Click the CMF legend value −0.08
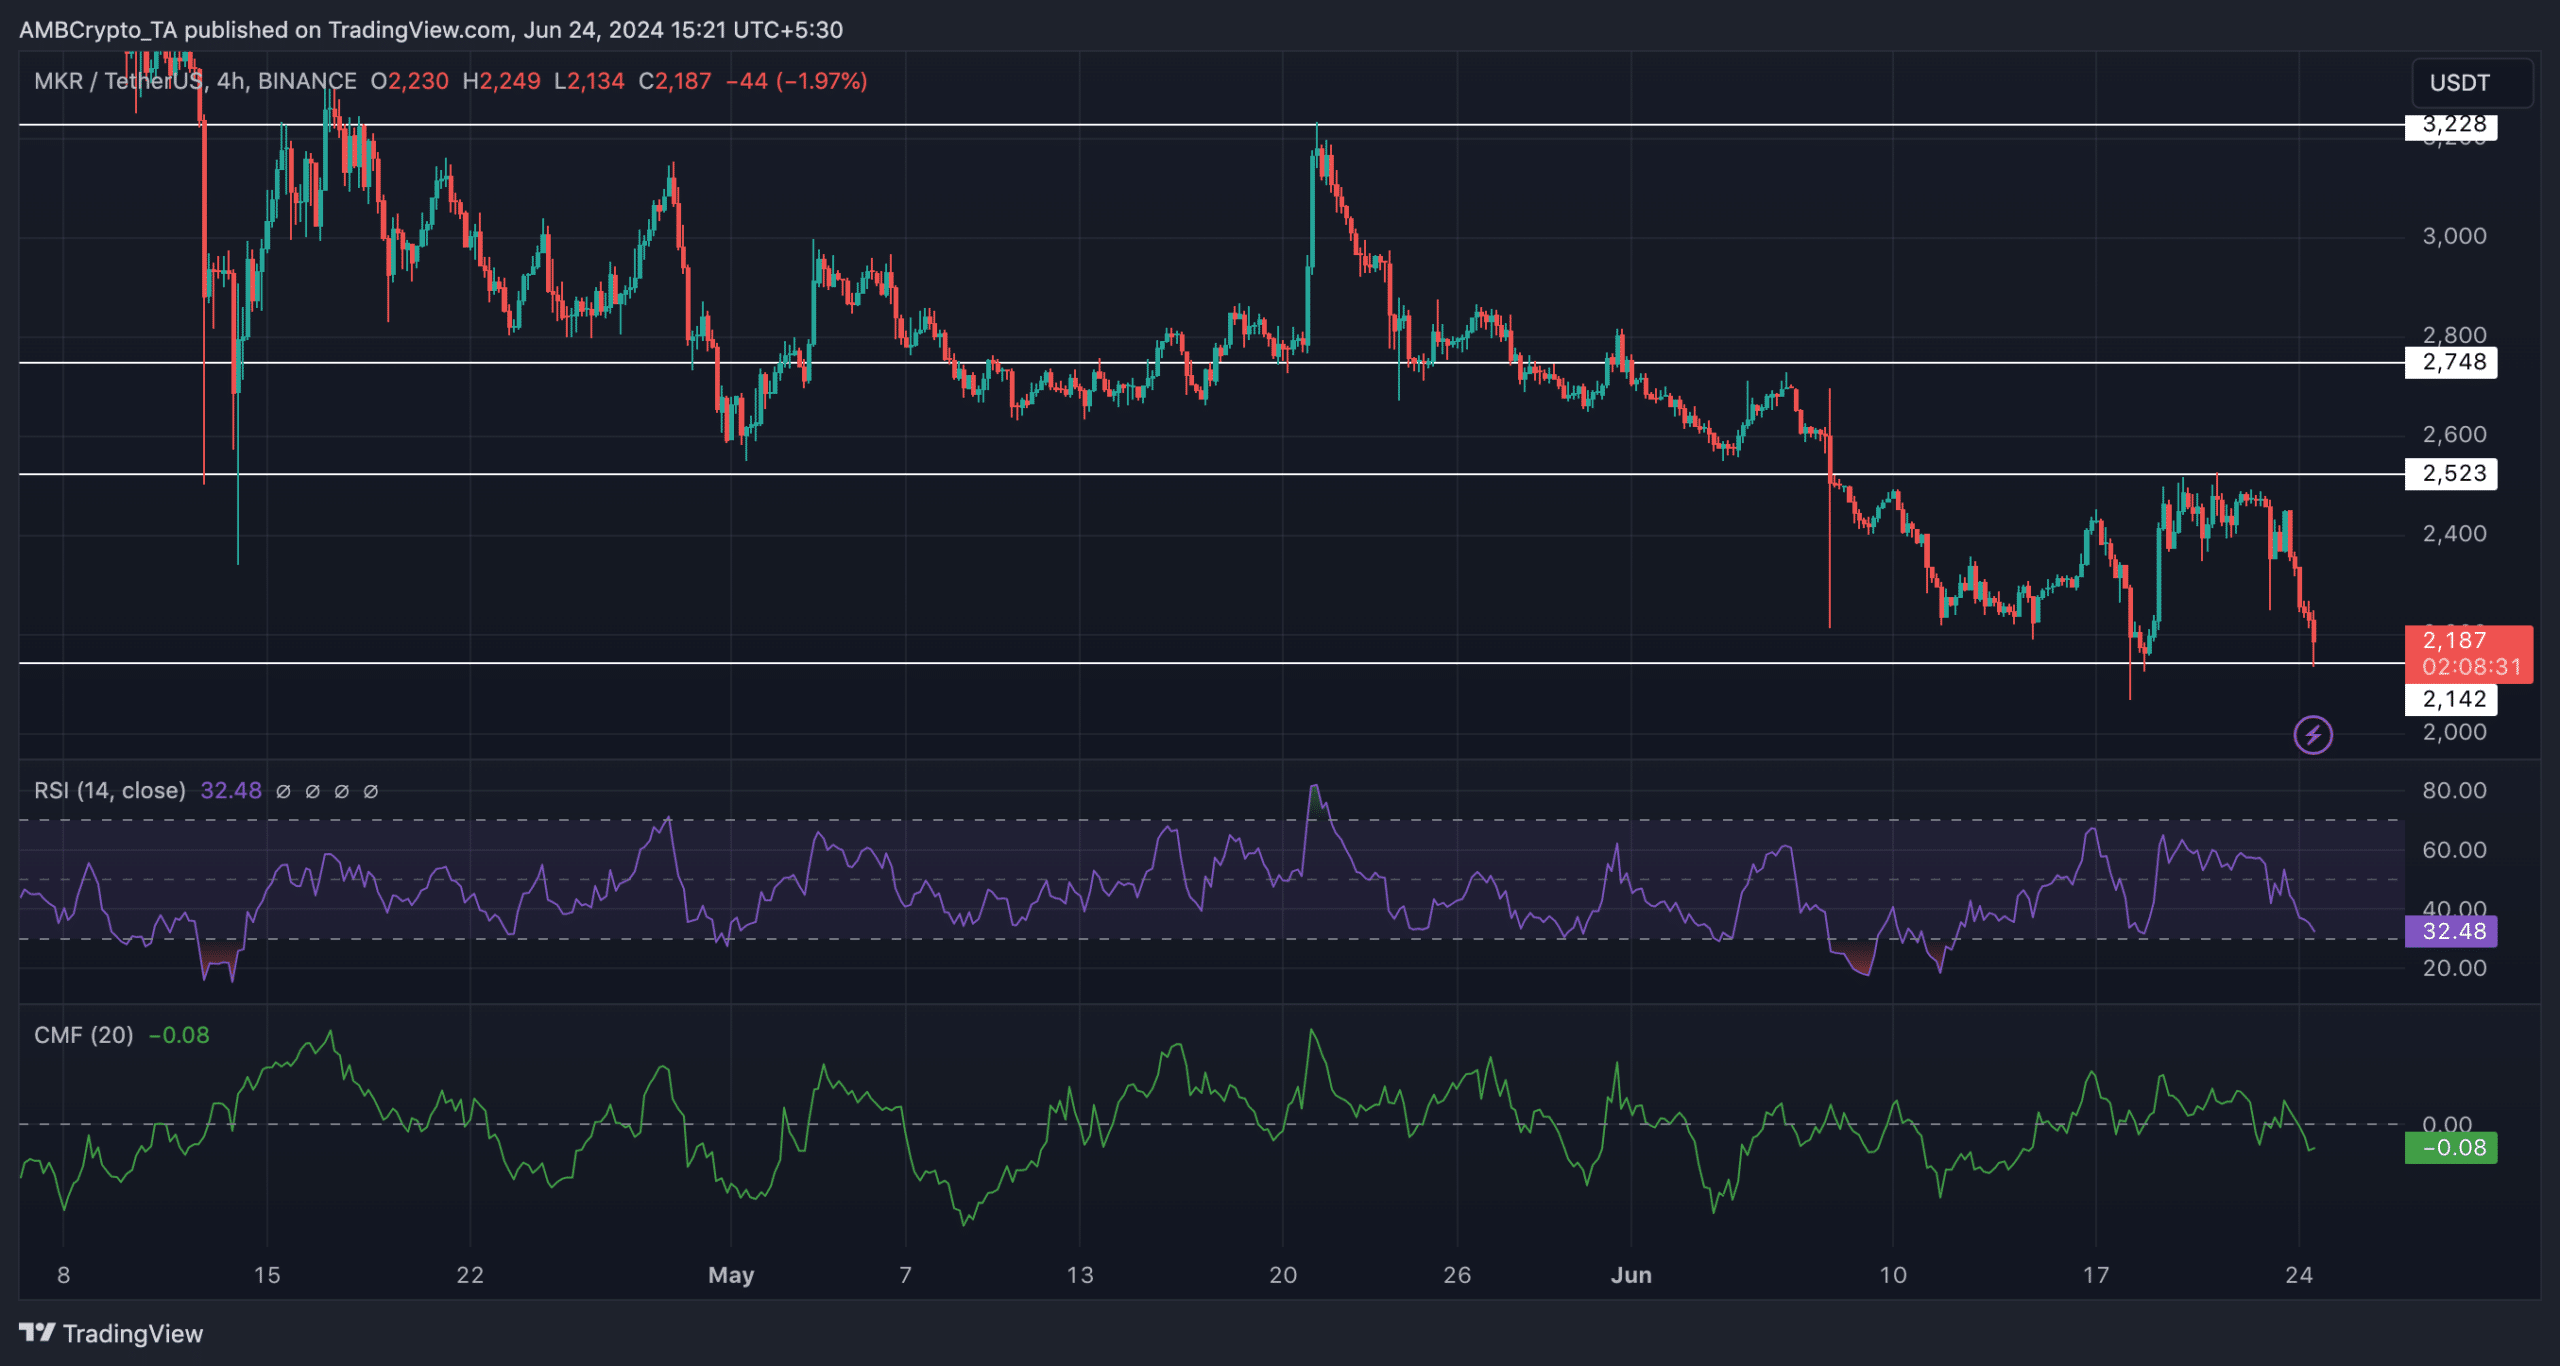Screen dimensions: 2560x1366 click(x=179, y=1035)
